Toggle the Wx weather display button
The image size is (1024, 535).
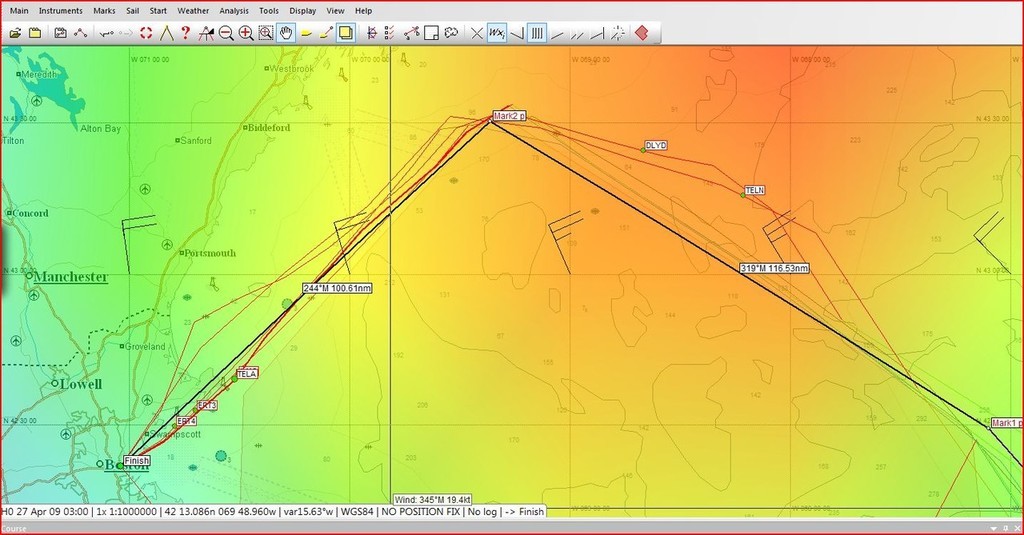[497, 33]
